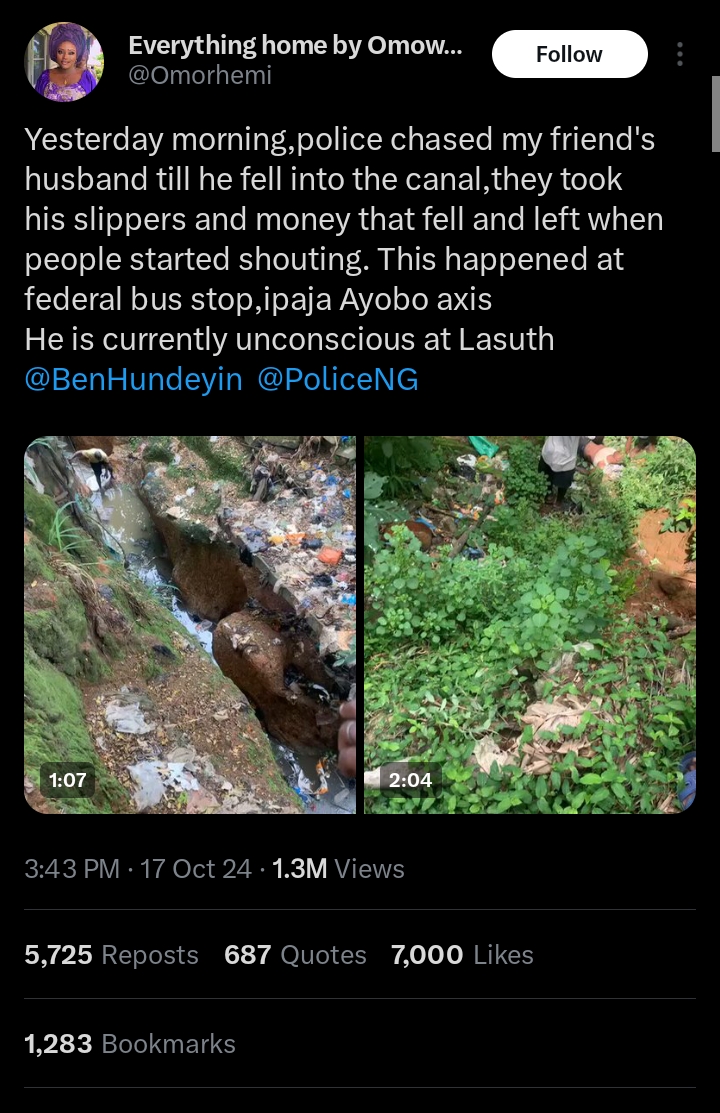Play the canal video on the left
720x1113 pixels.
pyautogui.click(x=190, y=624)
